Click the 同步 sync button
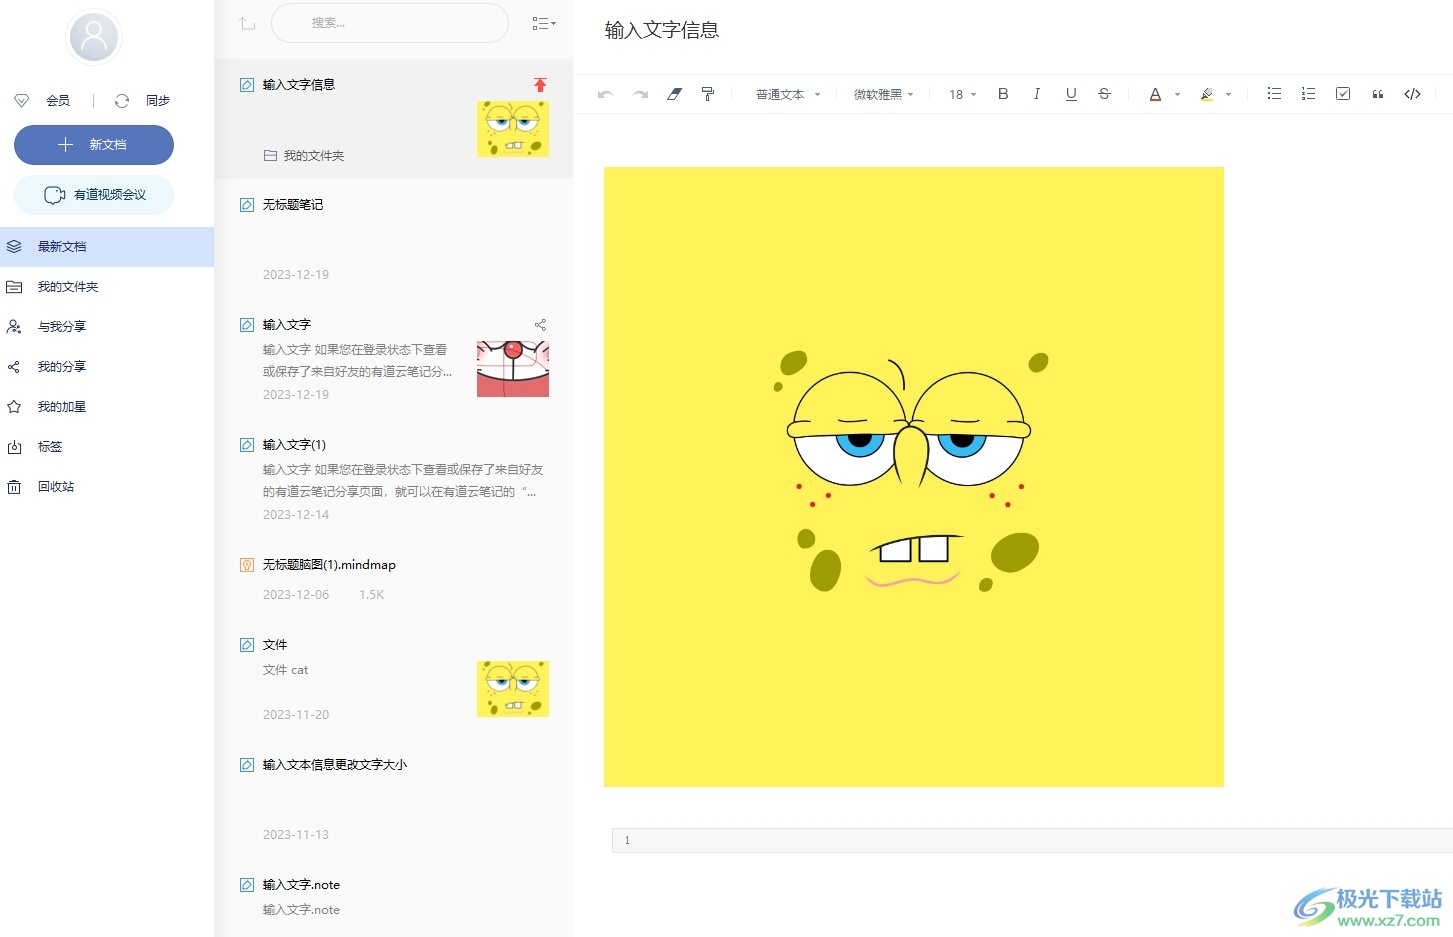The image size is (1453, 937). [x=143, y=101]
